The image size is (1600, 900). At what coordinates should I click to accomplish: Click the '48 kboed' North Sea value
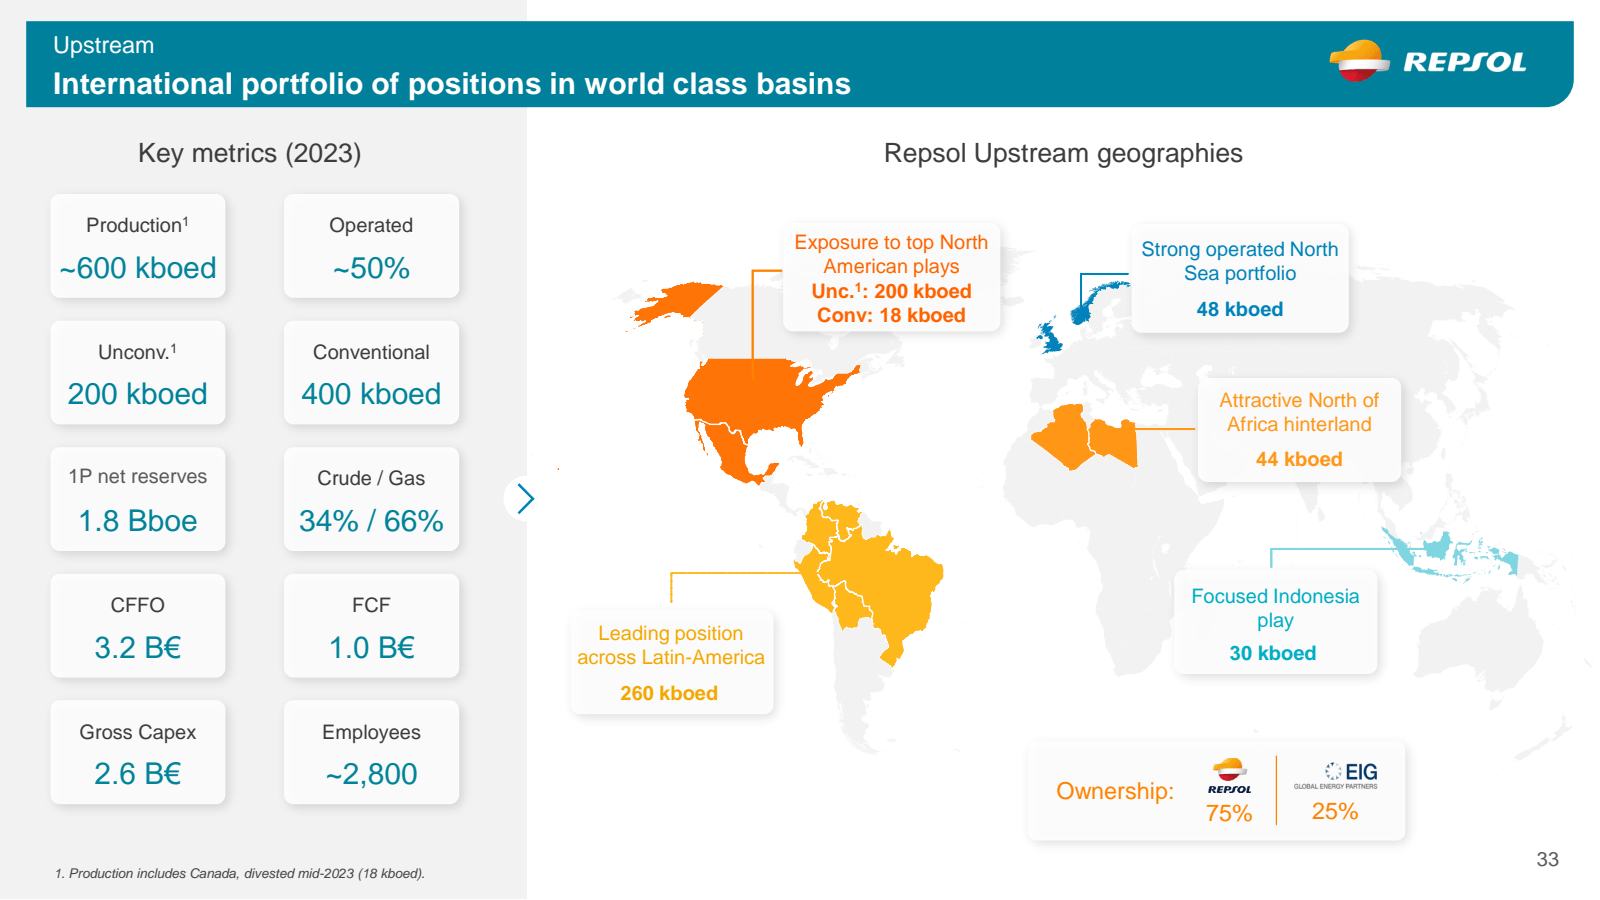click(1240, 309)
